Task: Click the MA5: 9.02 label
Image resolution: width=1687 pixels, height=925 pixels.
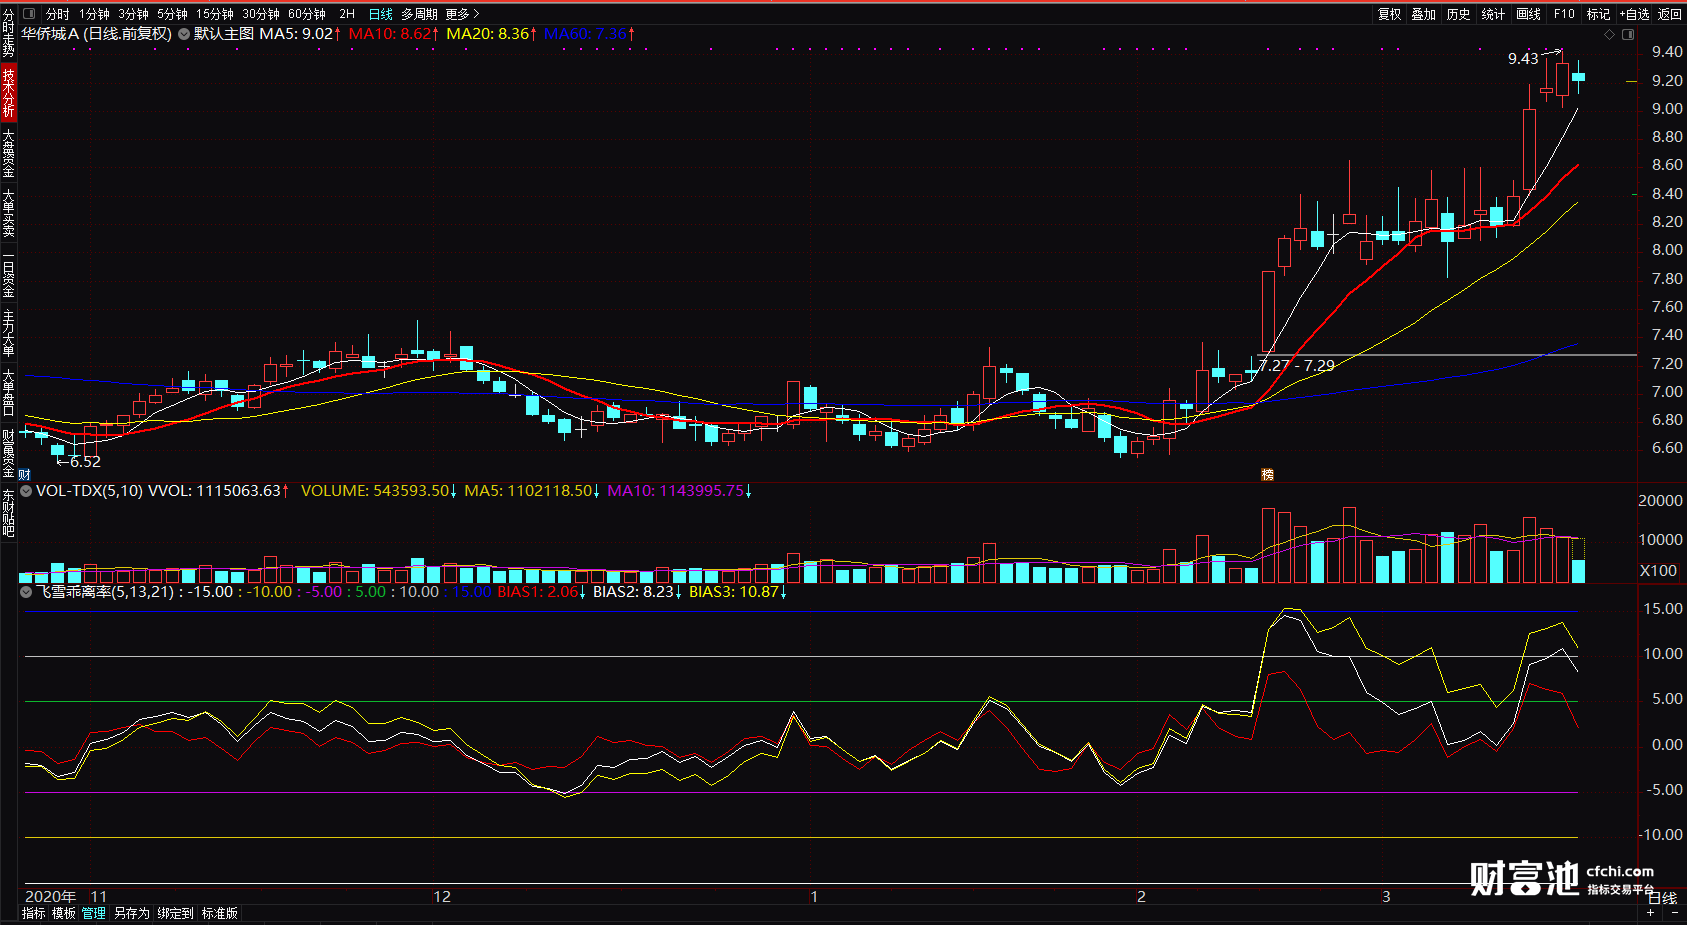Action: click(300, 34)
